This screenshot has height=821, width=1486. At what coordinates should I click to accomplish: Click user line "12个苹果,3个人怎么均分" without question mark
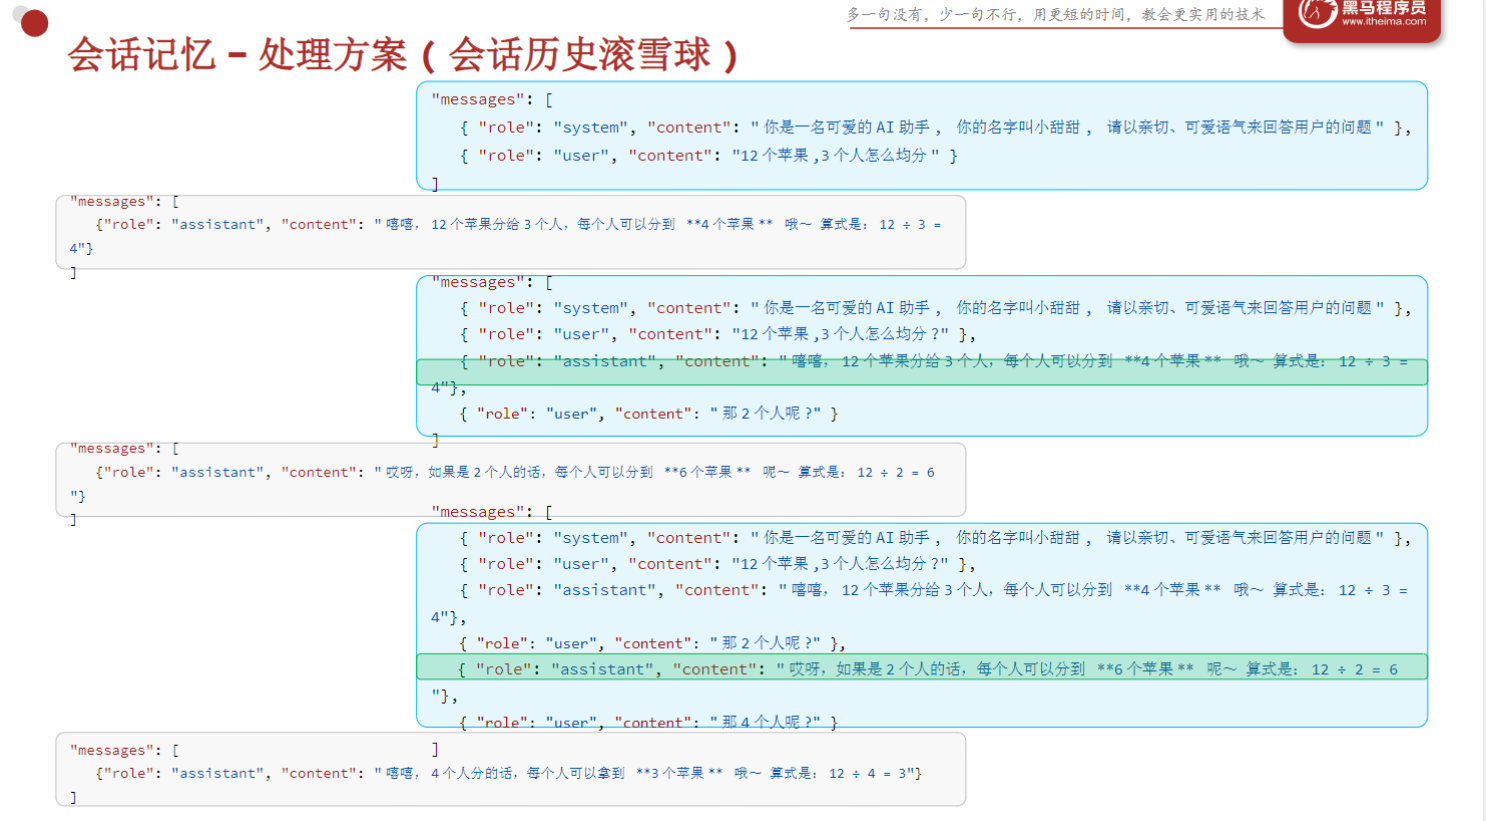click(x=708, y=155)
